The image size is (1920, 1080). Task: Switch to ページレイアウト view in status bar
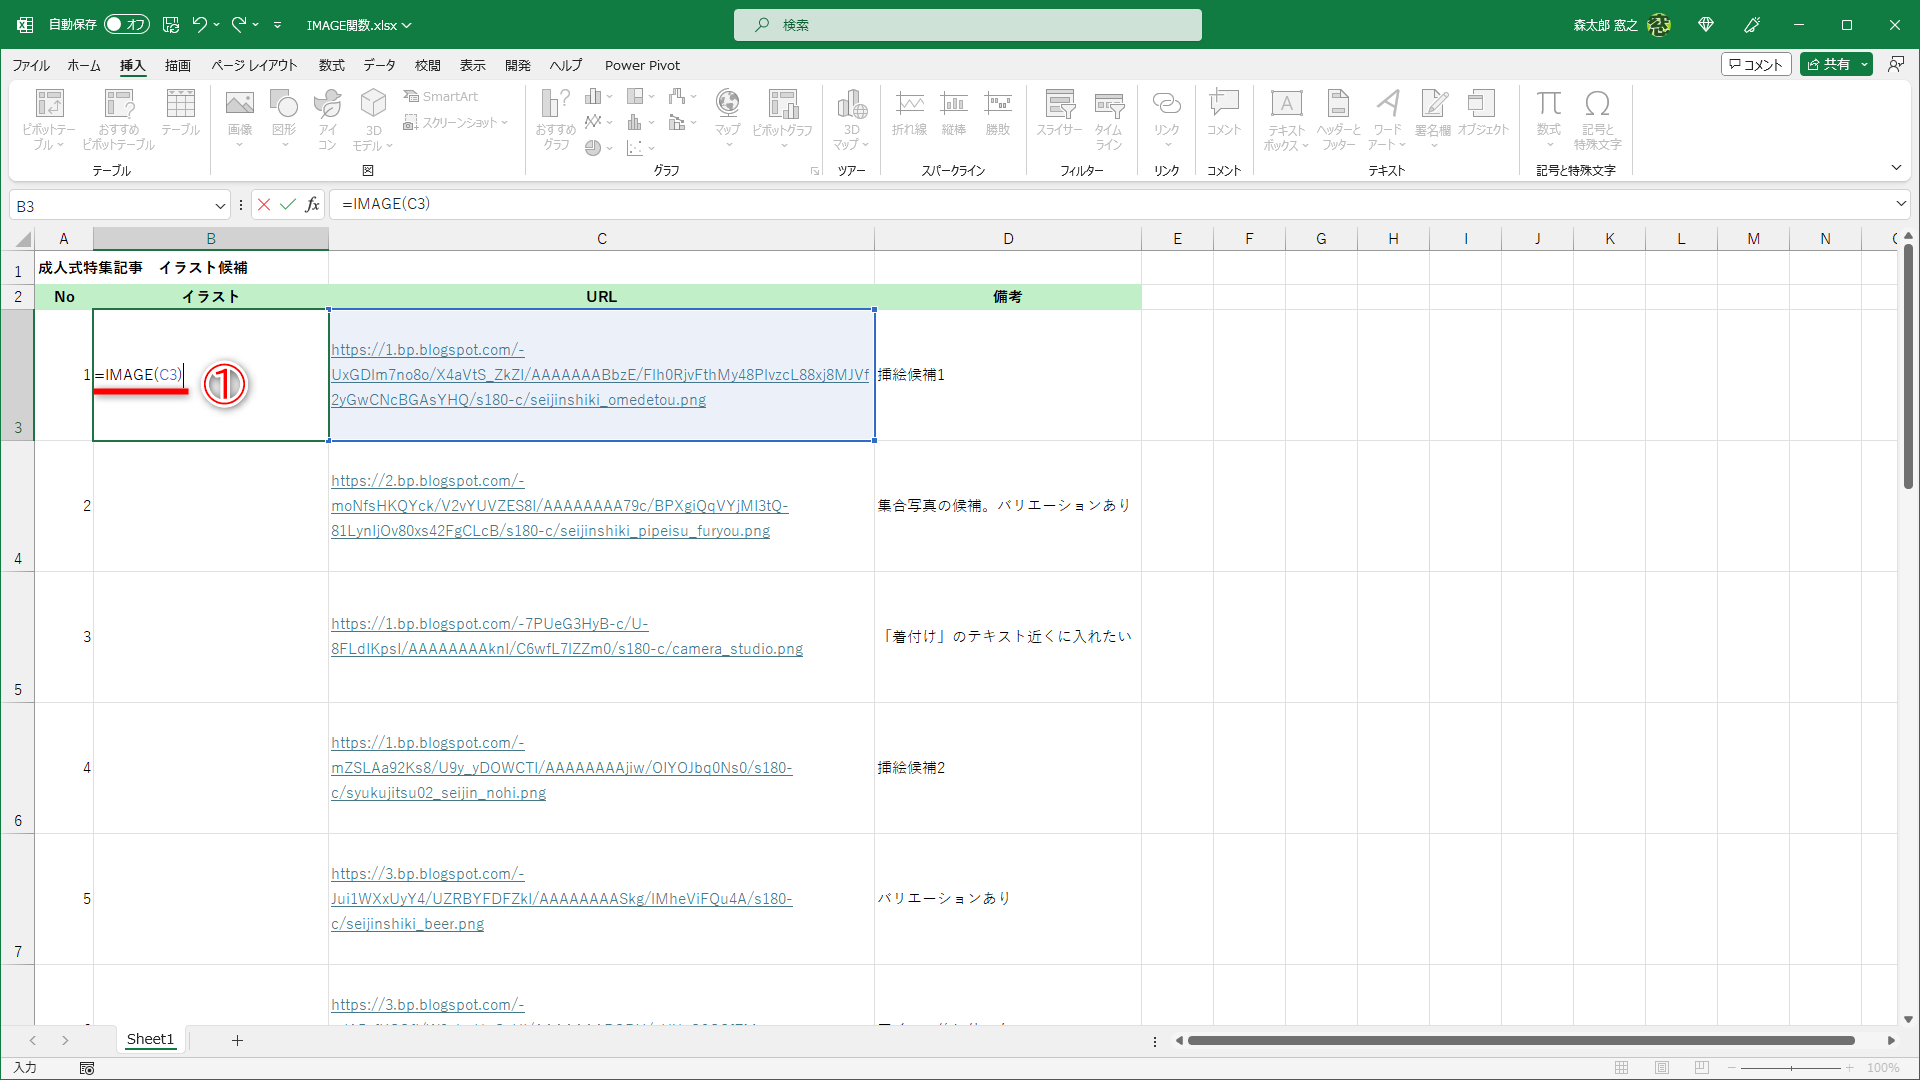pyautogui.click(x=1661, y=1068)
